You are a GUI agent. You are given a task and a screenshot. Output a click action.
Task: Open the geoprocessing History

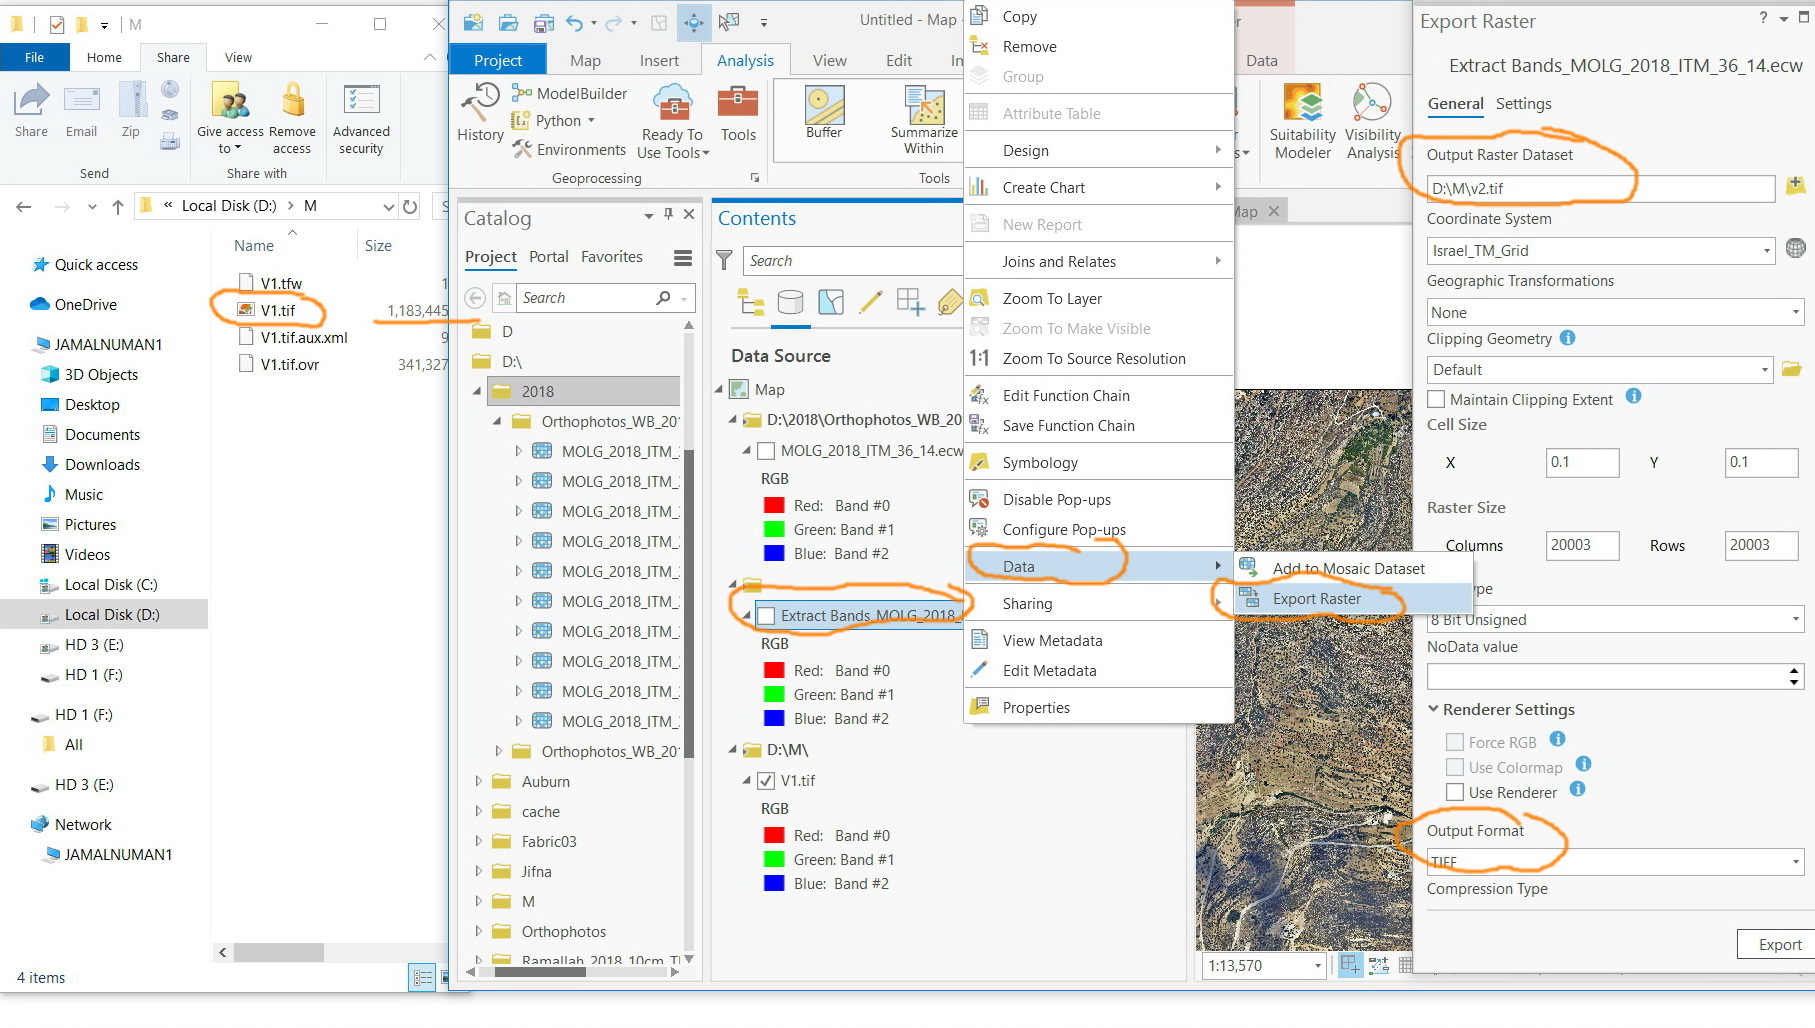coord(480,112)
